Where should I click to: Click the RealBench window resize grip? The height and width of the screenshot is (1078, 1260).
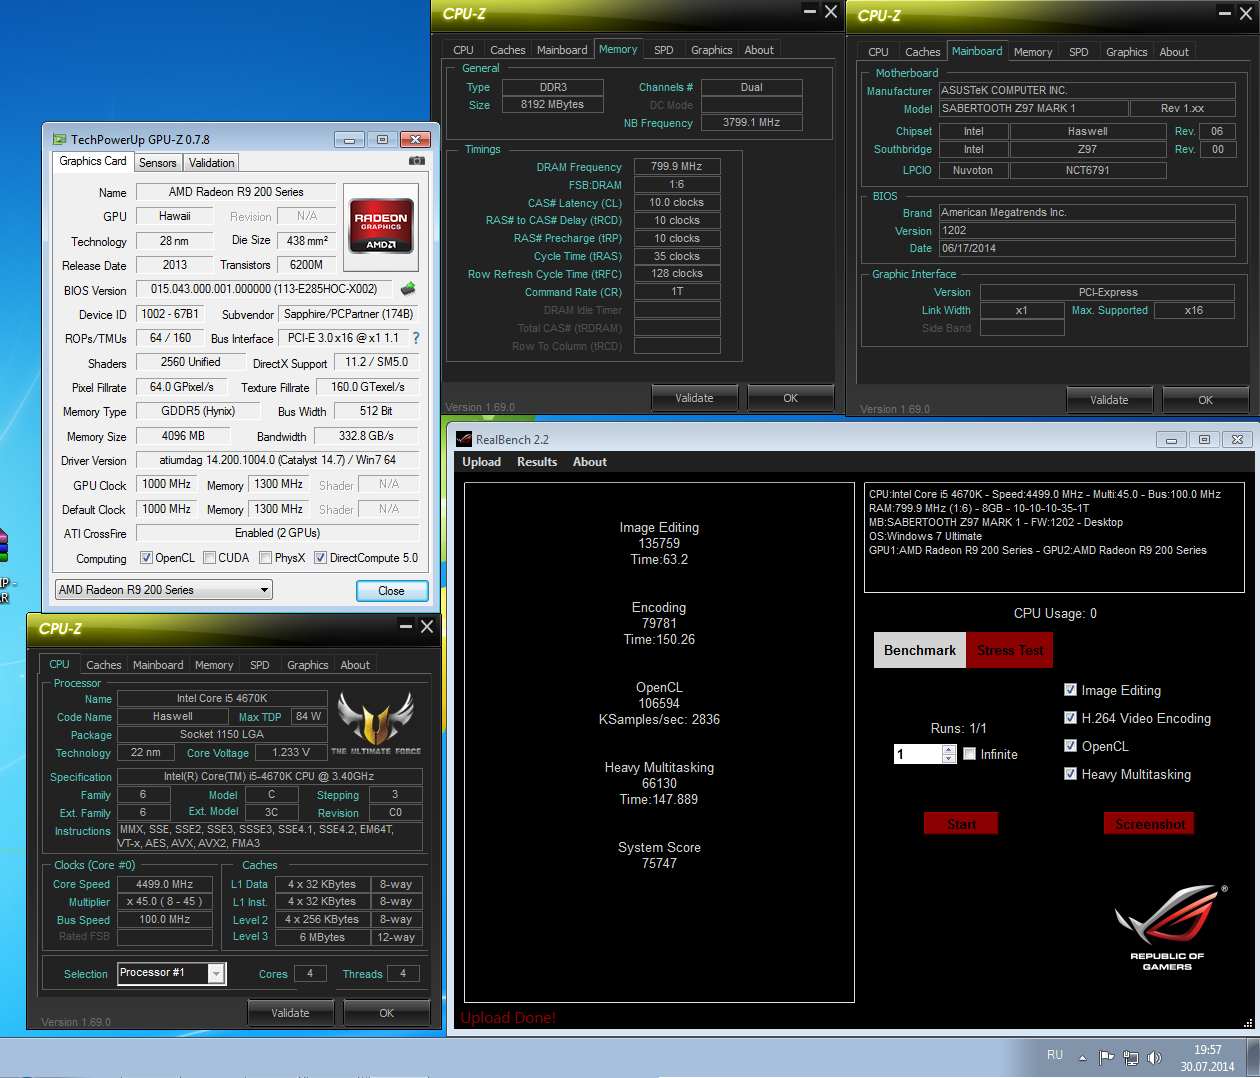(x=1248, y=1023)
